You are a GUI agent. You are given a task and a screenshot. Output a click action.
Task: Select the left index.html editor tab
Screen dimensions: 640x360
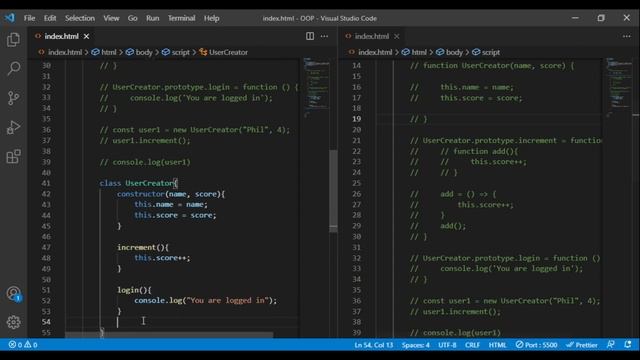62,36
